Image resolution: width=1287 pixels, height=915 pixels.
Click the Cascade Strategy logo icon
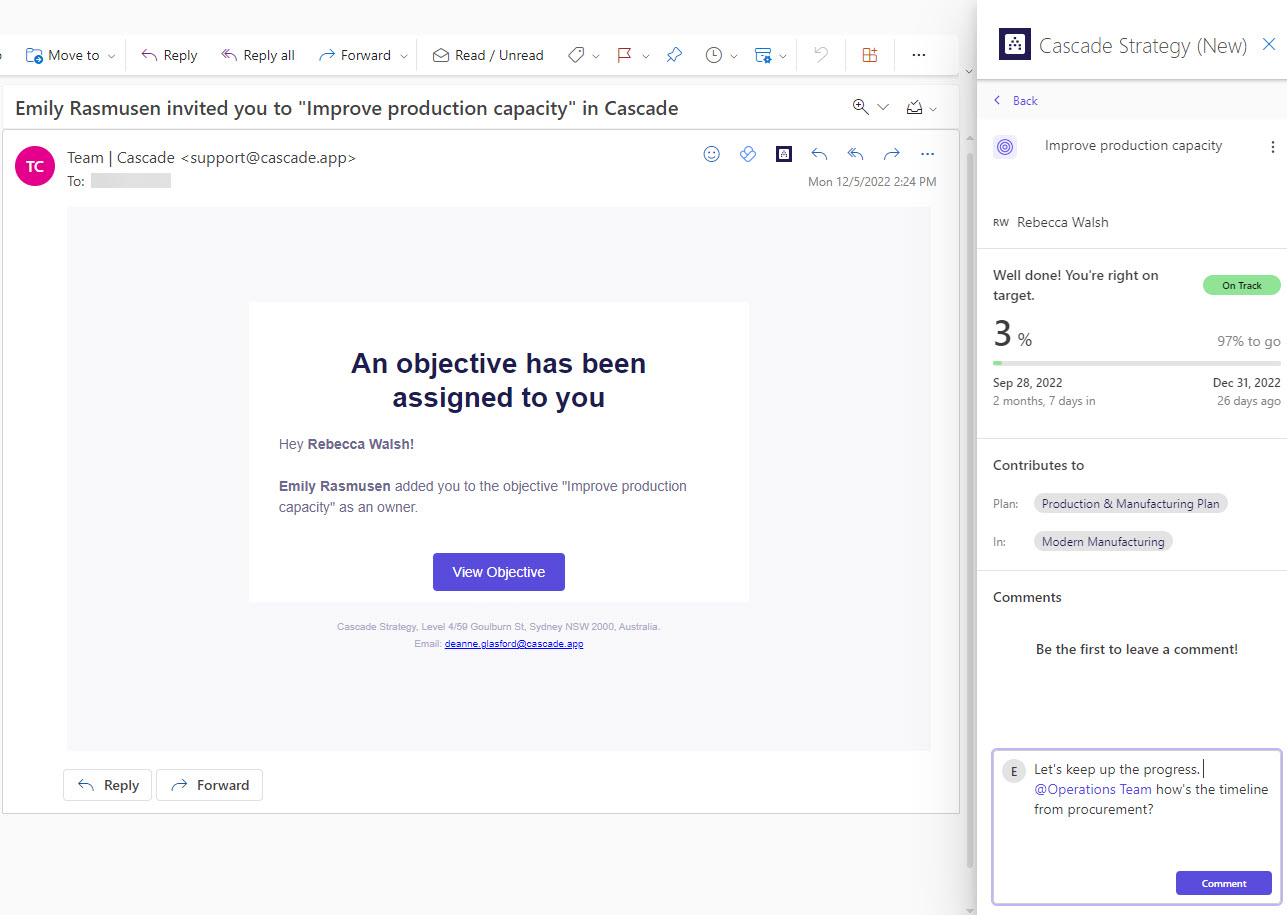click(1015, 44)
